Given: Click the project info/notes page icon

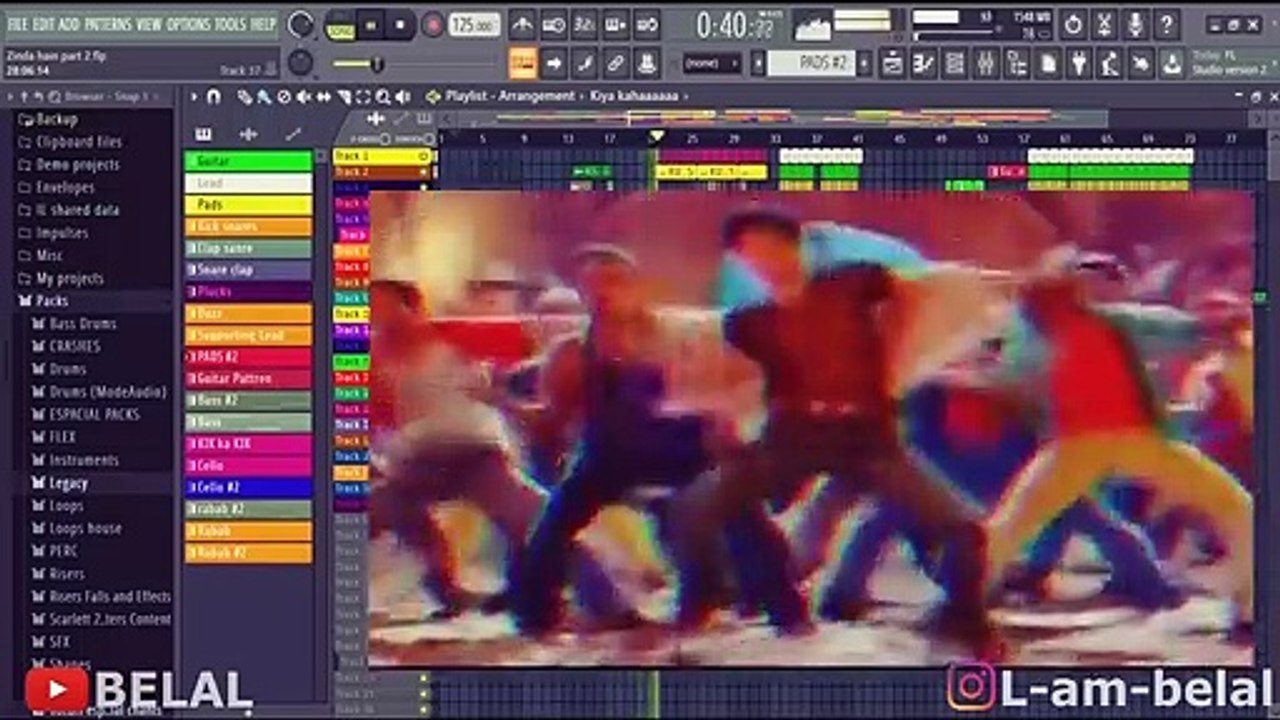Looking at the screenshot, I should [1048, 63].
